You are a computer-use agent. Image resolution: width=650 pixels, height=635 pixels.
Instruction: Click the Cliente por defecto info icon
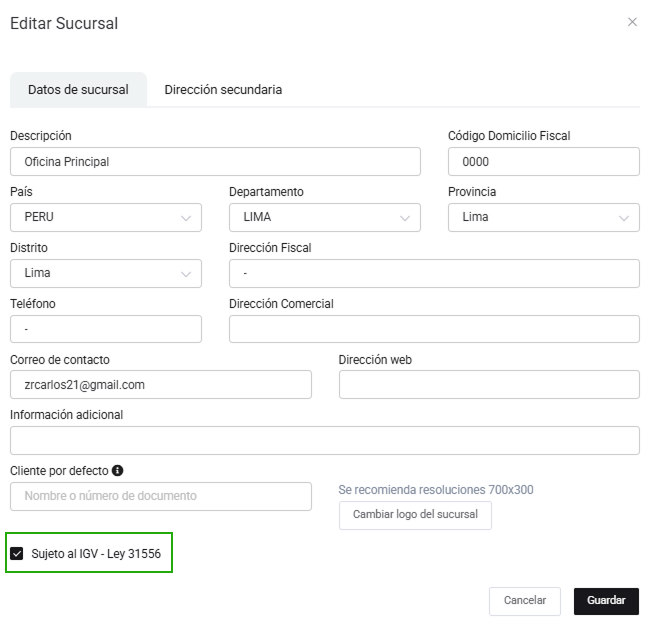click(118, 470)
